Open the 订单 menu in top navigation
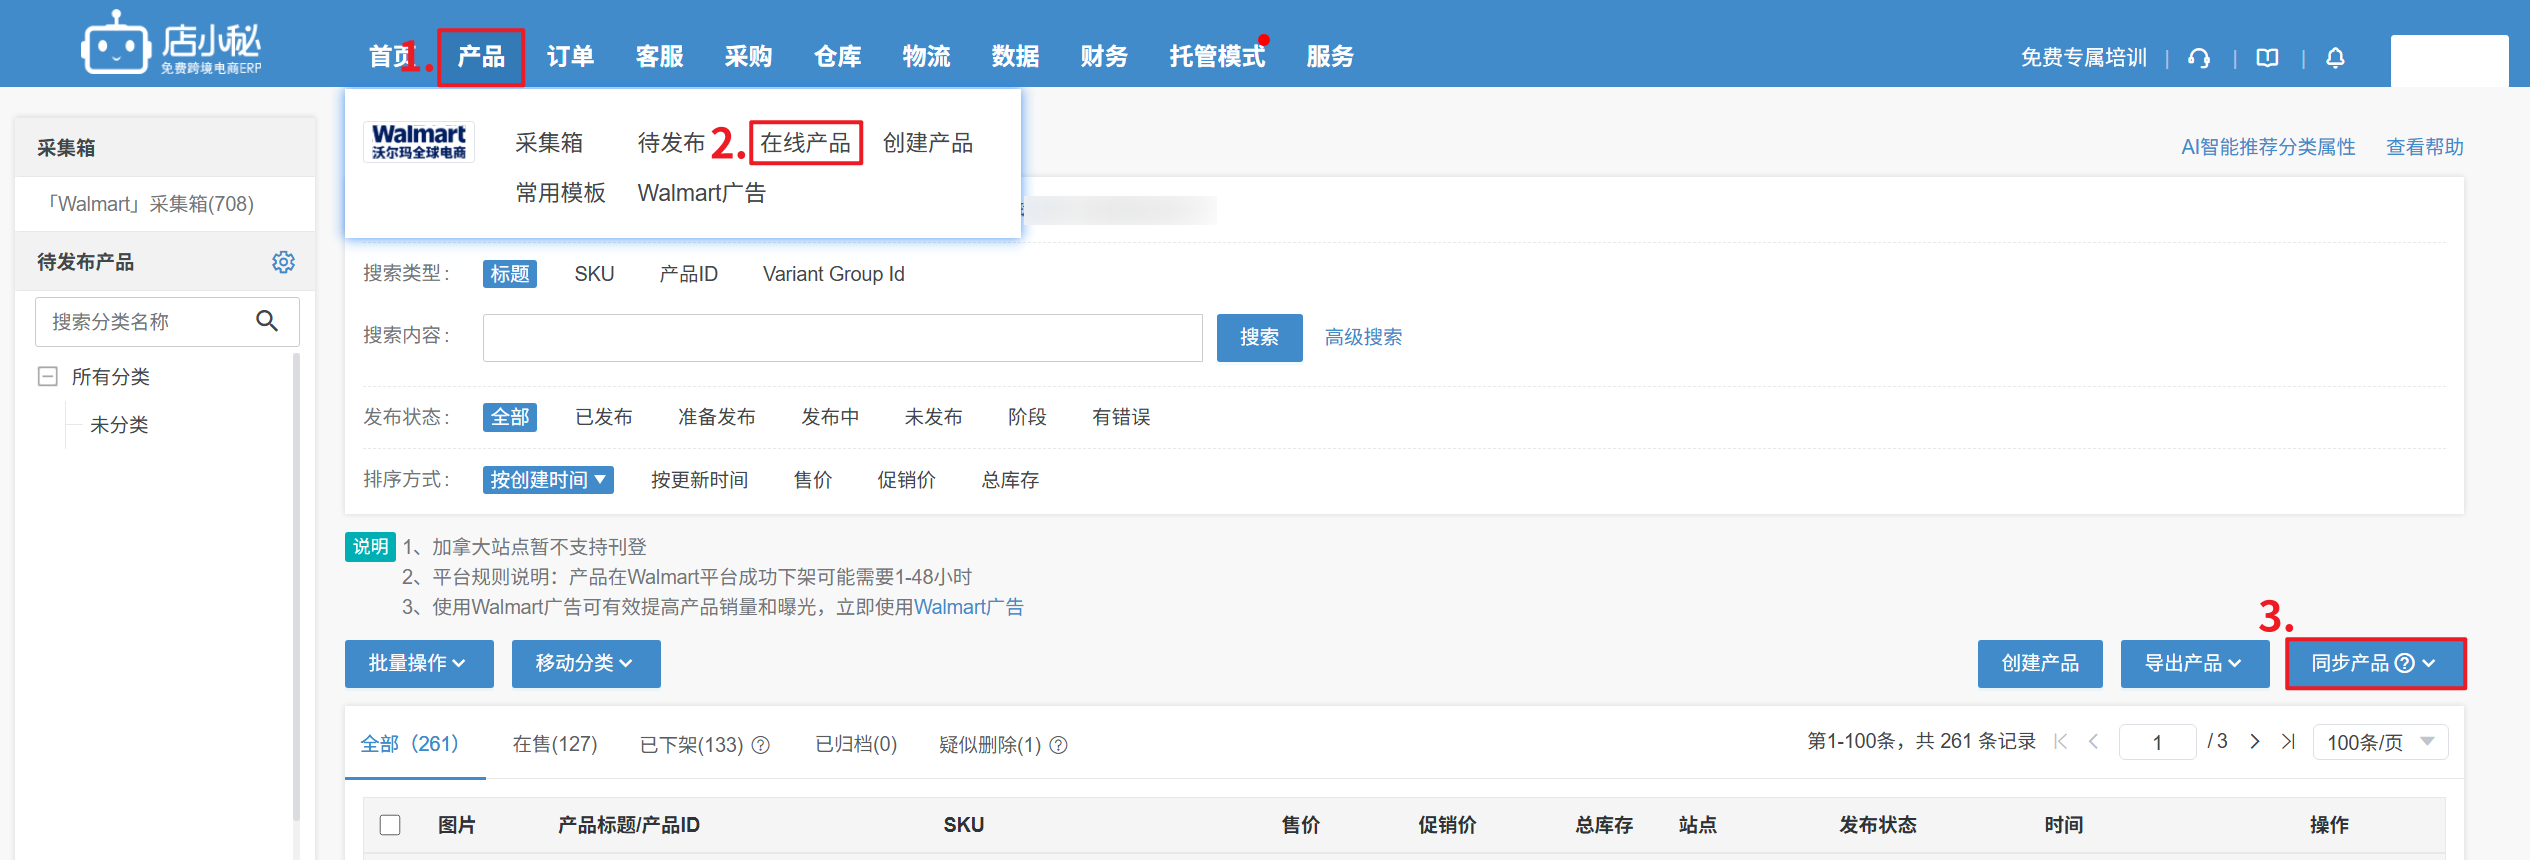This screenshot has height=860, width=2530. pyautogui.click(x=570, y=57)
